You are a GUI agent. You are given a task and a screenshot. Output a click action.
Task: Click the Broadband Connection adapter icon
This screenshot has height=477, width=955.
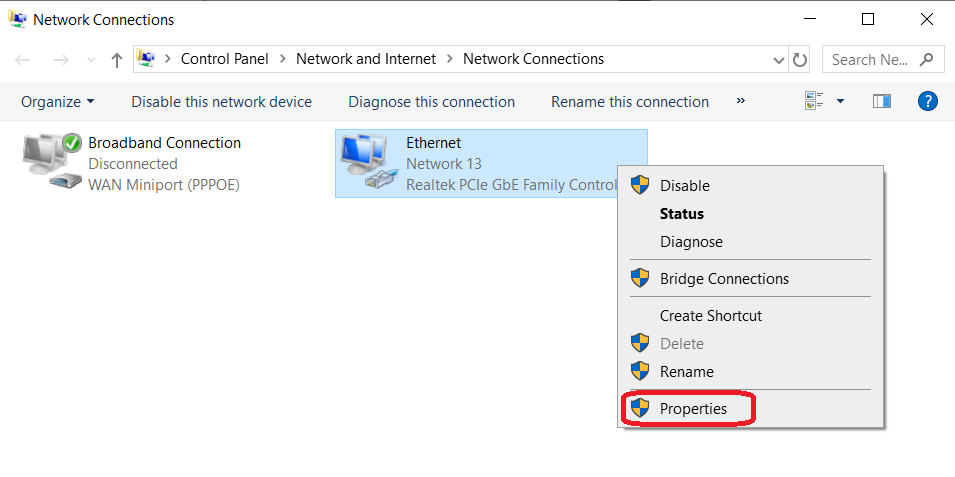coord(52,163)
